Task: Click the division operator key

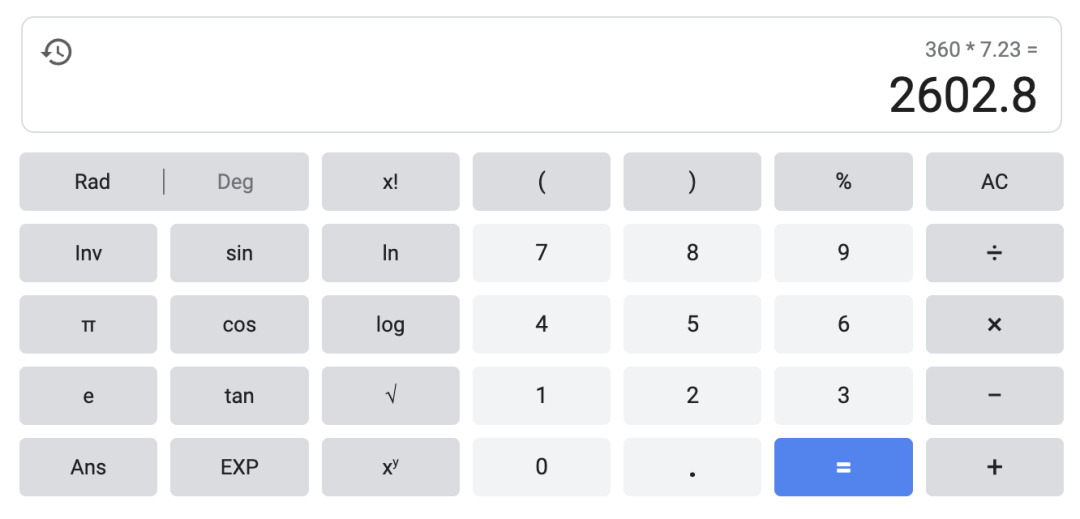Action: pos(994,253)
